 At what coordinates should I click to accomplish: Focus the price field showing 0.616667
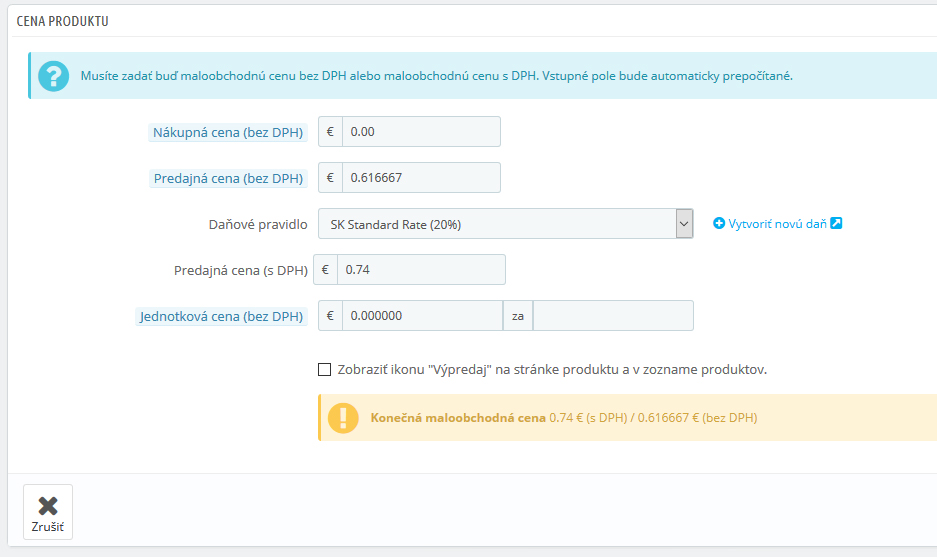click(x=421, y=177)
